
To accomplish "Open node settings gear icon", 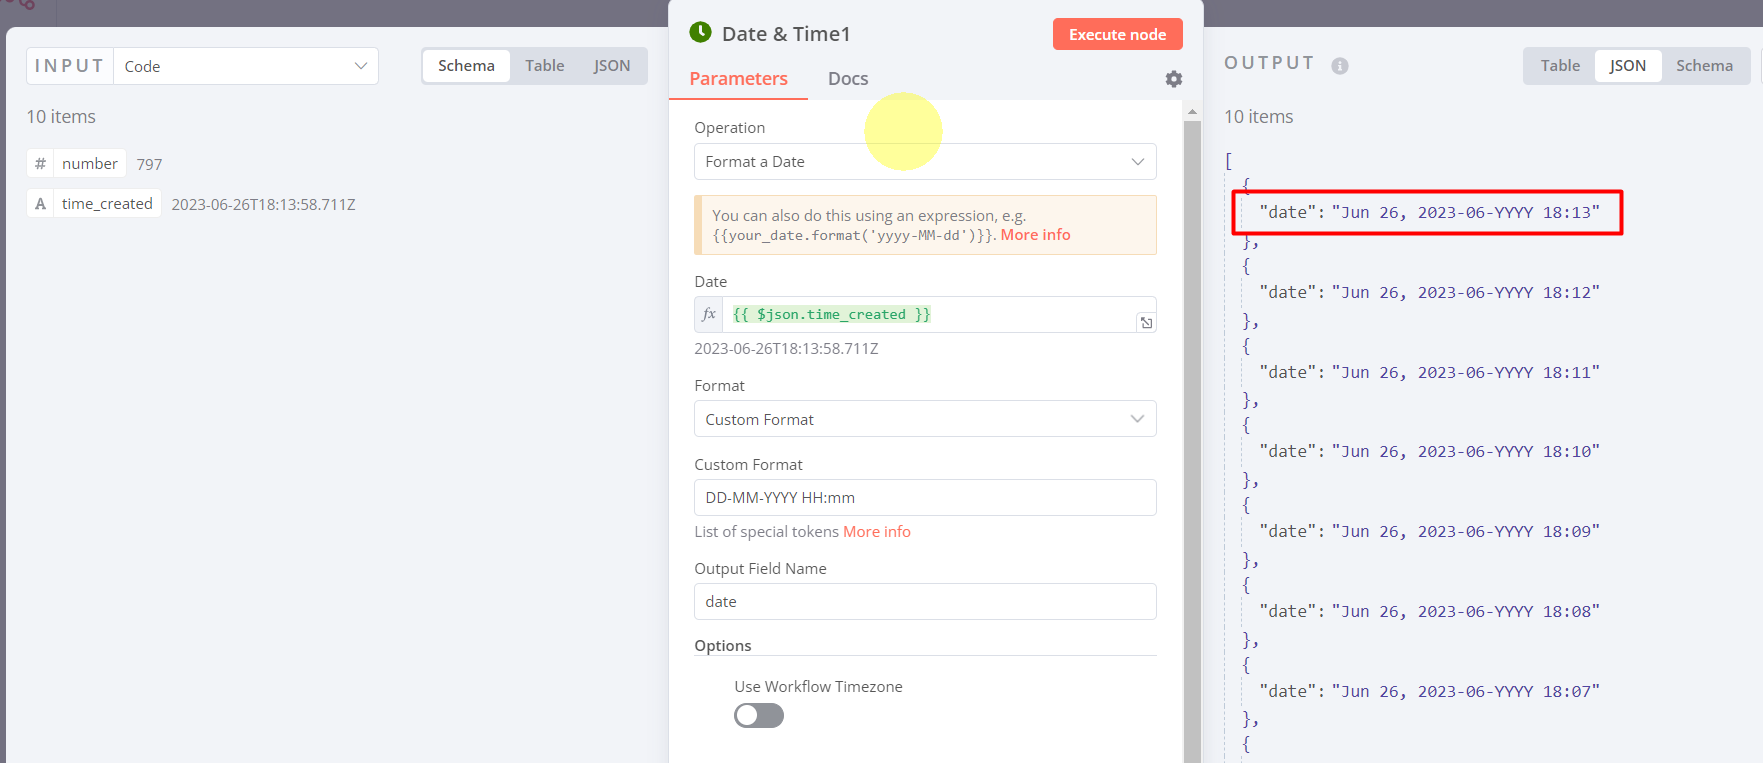I will tap(1173, 79).
